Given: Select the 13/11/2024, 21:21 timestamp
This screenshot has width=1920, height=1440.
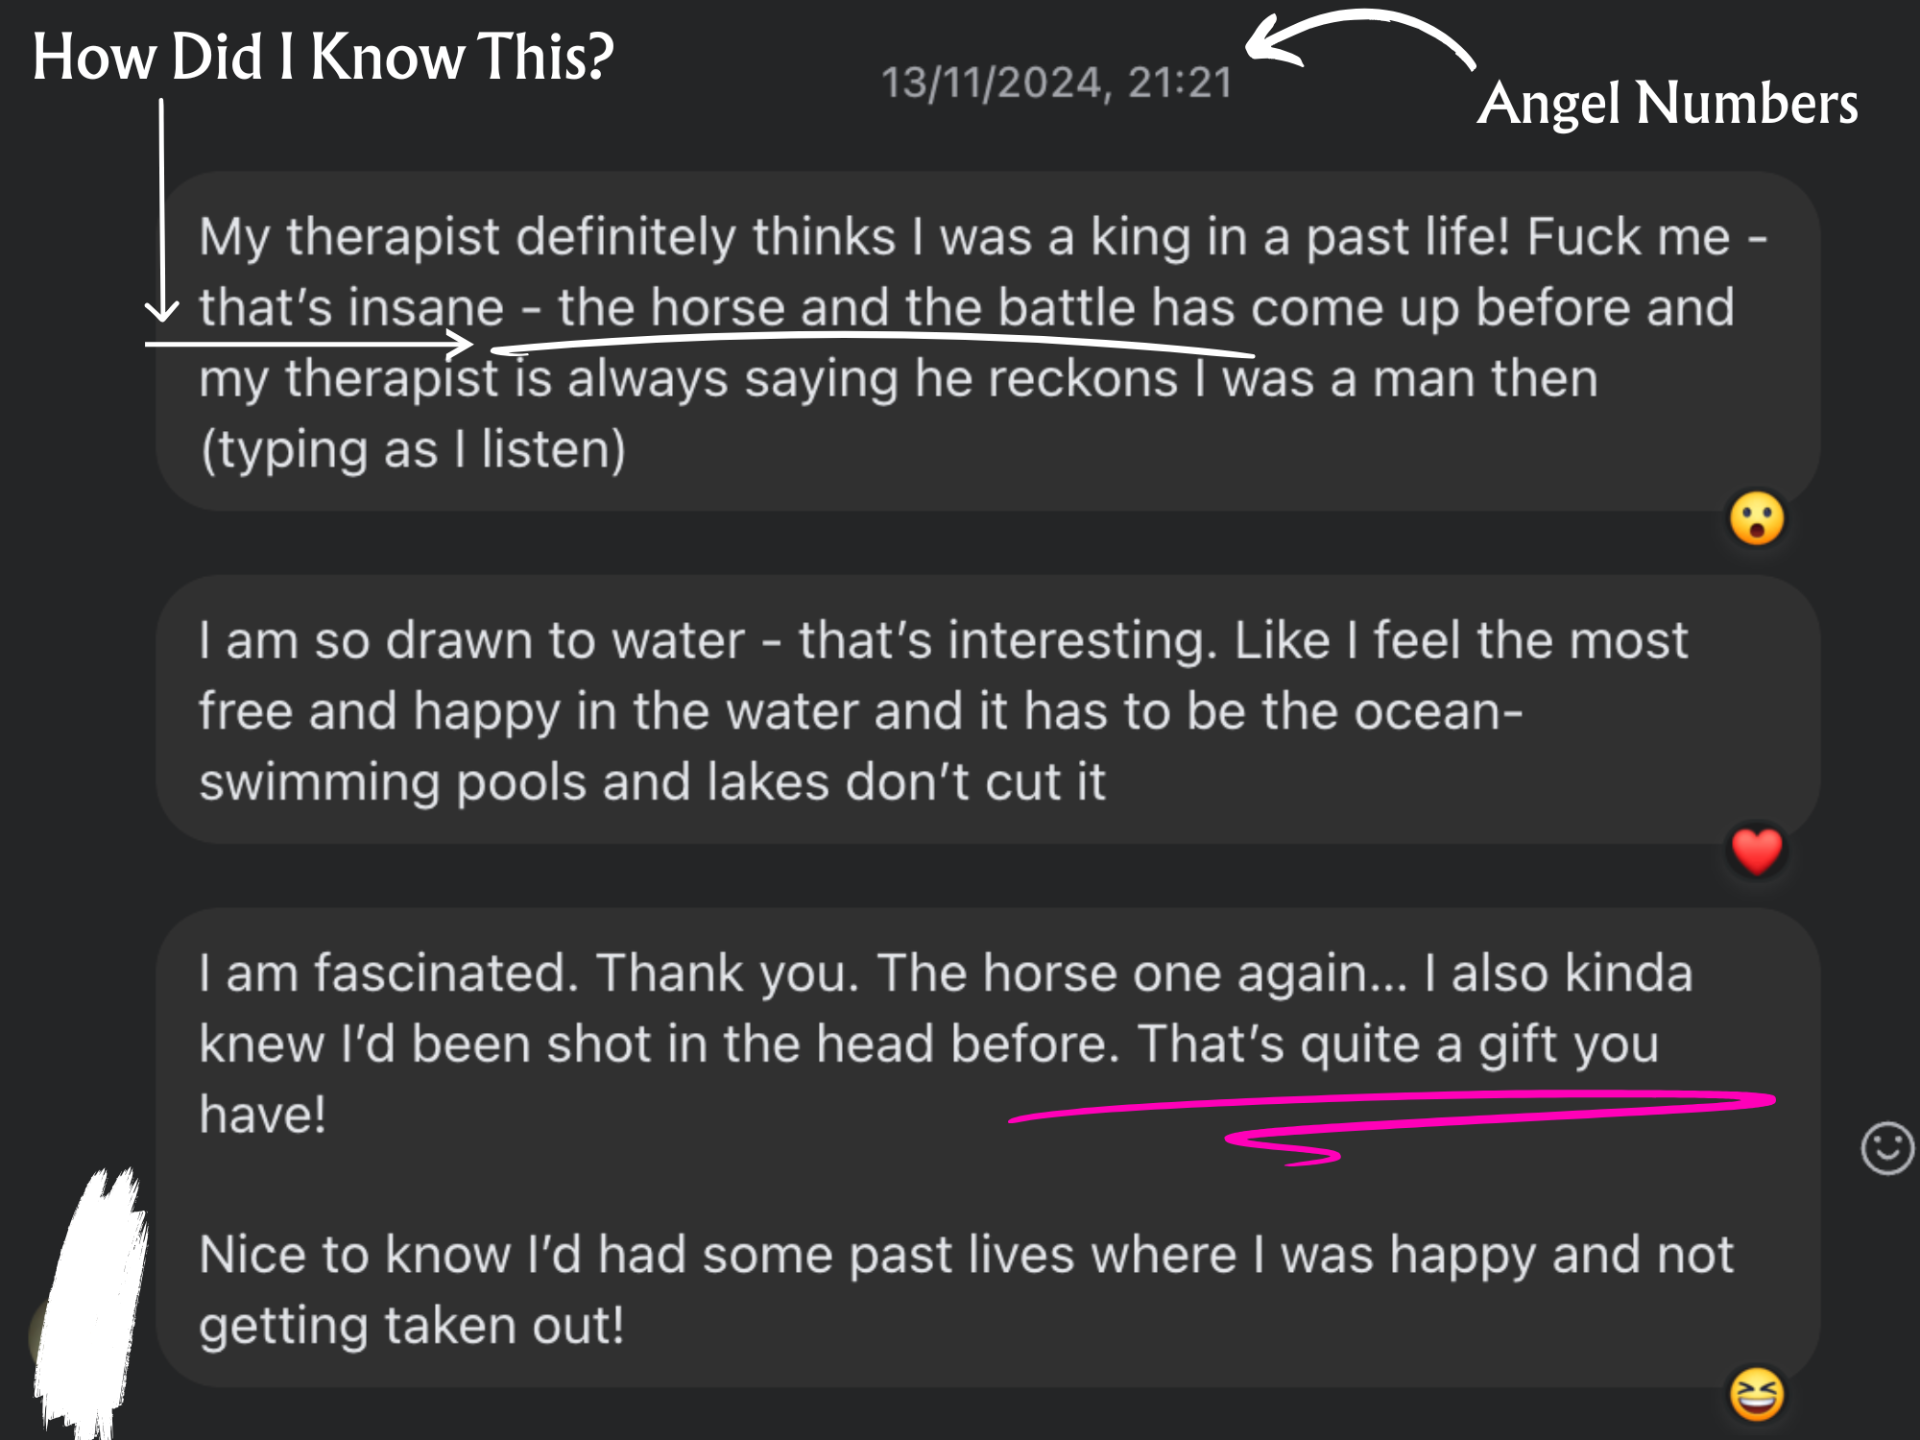Looking at the screenshot, I should [x=1056, y=83].
